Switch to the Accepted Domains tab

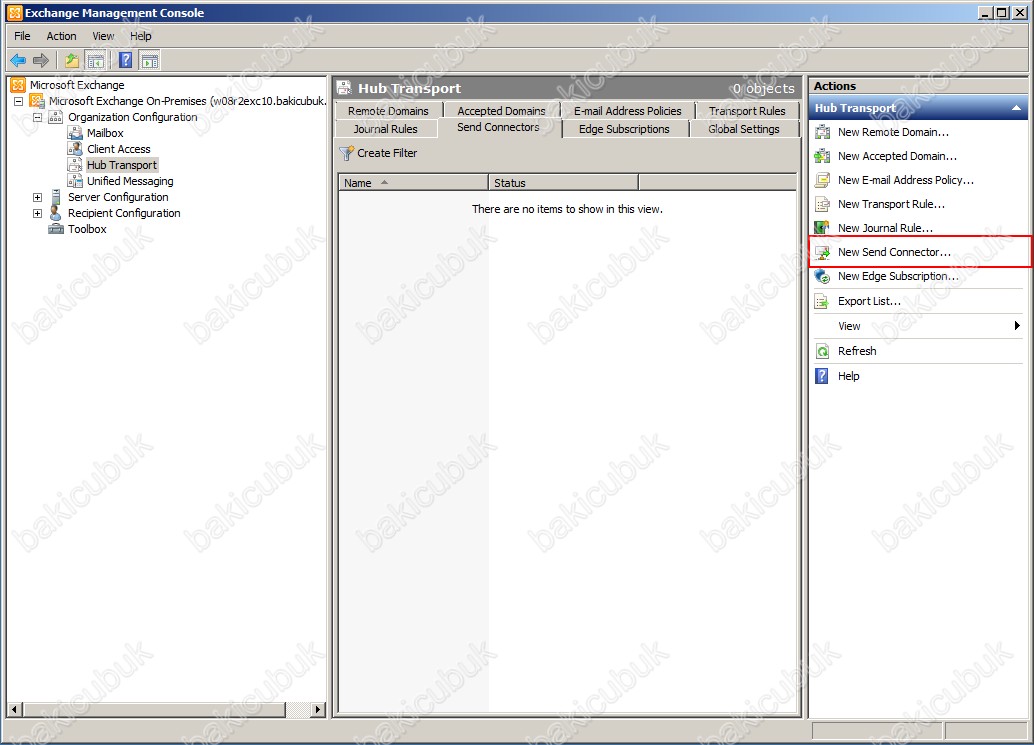[x=501, y=111]
